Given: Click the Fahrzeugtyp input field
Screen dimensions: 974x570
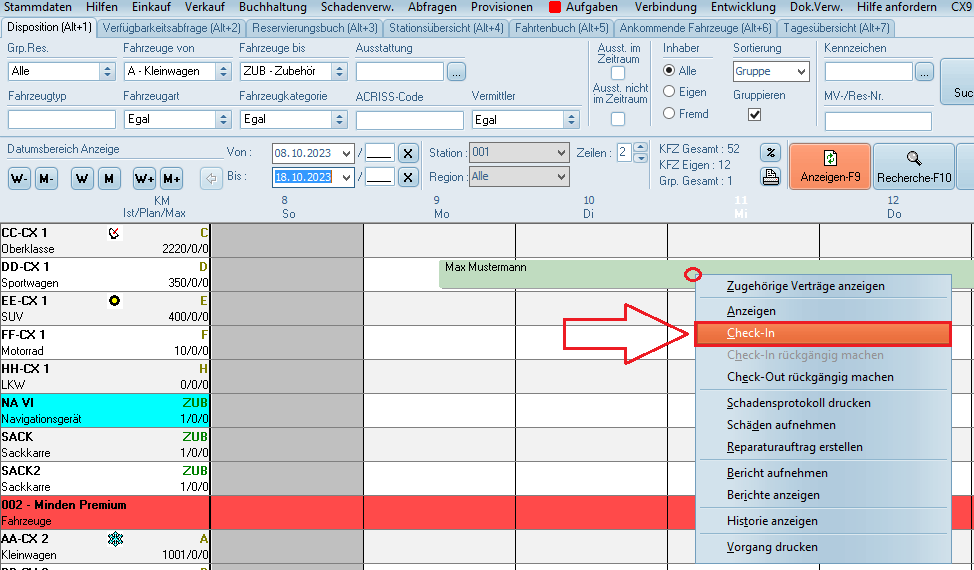Looking at the screenshot, I should pyautogui.click(x=62, y=120).
